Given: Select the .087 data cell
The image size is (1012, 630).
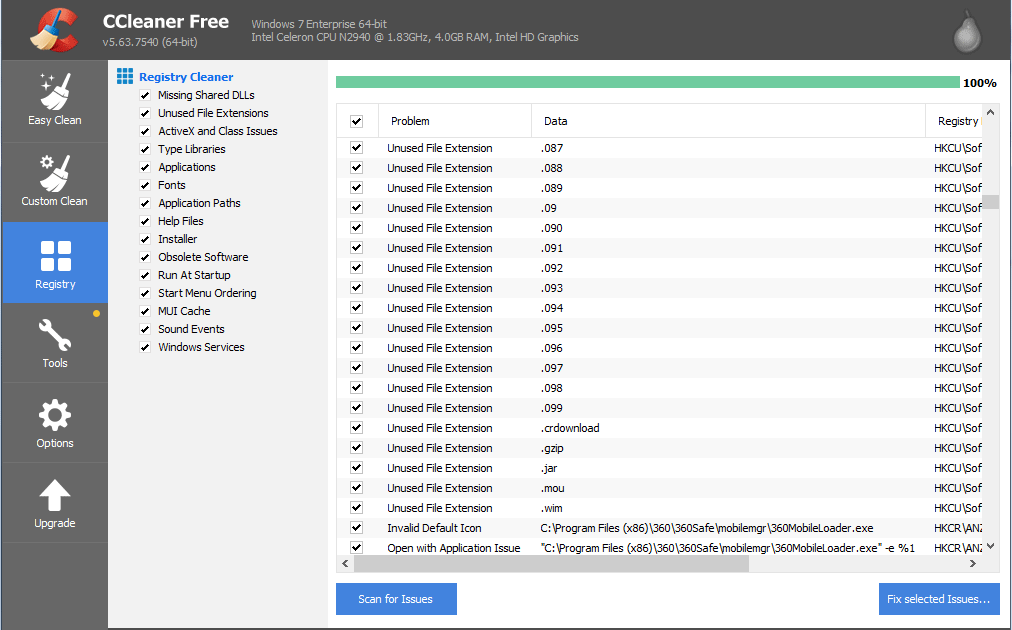Looking at the screenshot, I should click(x=552, y=148).
